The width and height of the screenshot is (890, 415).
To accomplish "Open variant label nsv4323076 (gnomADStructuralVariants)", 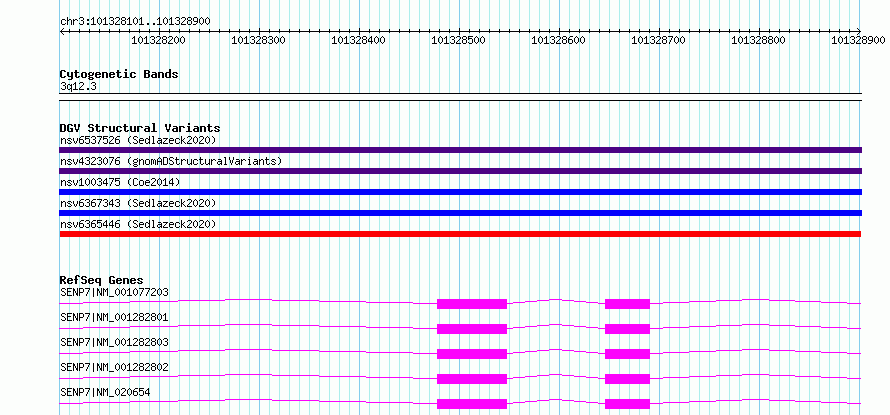I will [x=171, y=161].
